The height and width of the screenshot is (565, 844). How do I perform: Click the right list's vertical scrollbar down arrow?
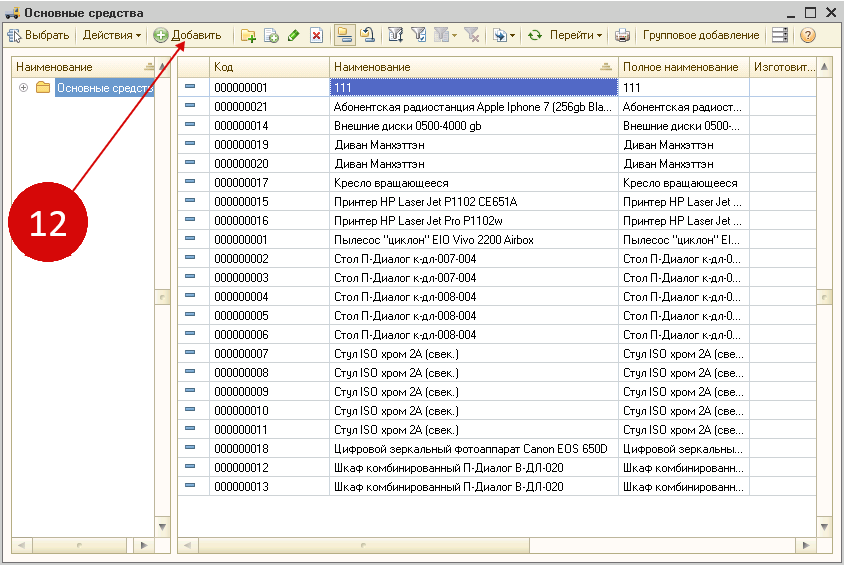coord(824,527)
